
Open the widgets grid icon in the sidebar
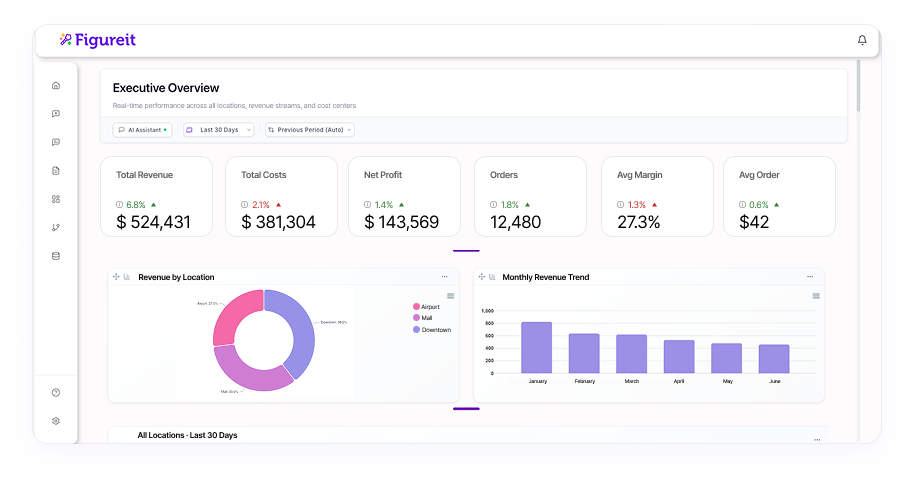pos(56,199)
